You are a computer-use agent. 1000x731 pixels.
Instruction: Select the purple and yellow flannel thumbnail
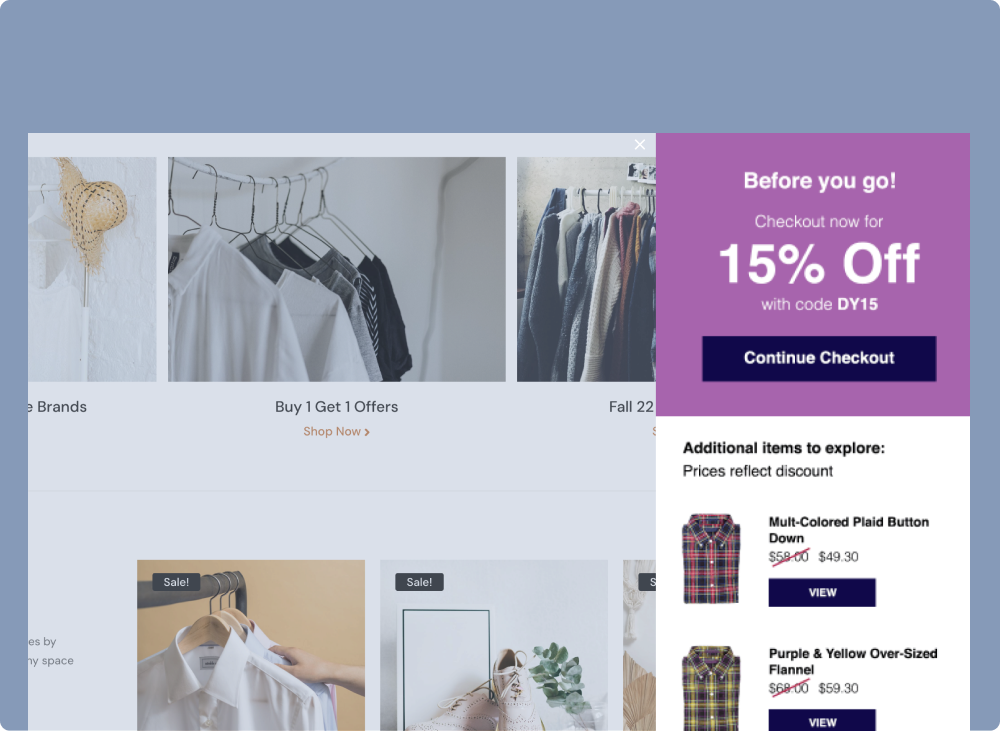711,688
